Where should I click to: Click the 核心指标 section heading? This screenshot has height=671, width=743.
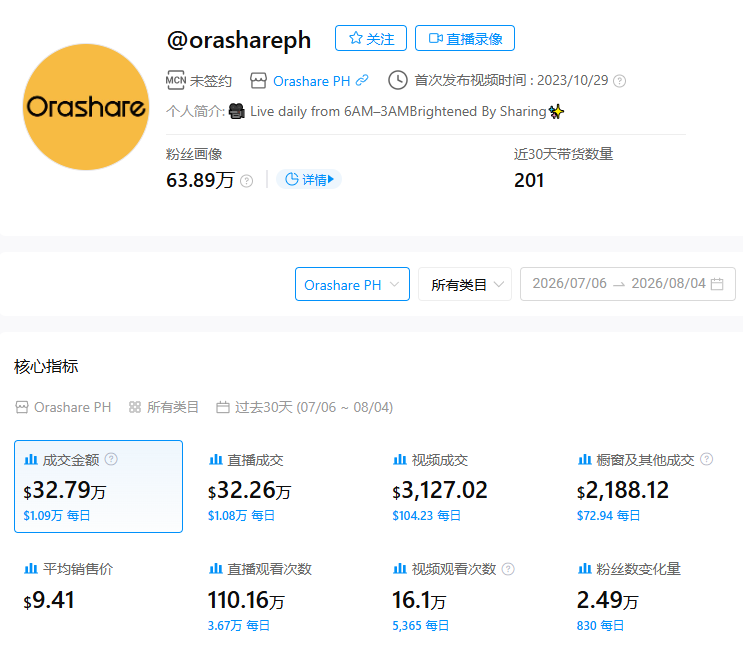click(46, 366)
